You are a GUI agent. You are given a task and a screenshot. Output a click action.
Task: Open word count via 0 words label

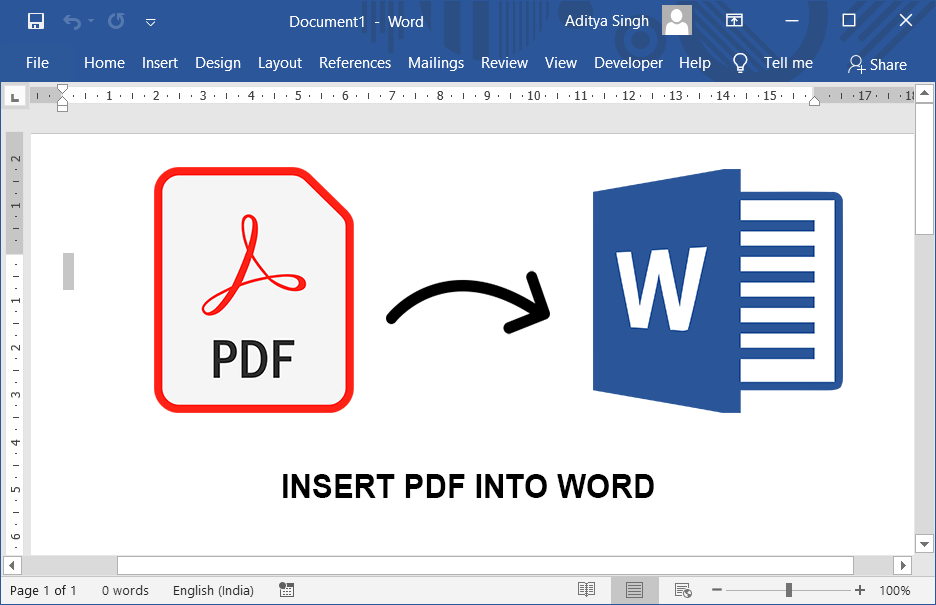(x=124, y=590)
